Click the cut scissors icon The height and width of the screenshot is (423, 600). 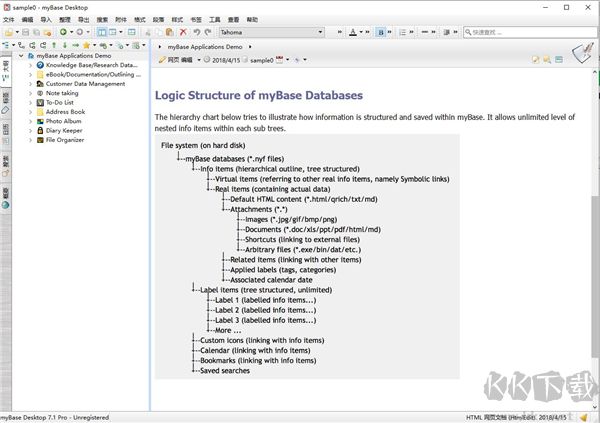(147, 33)
